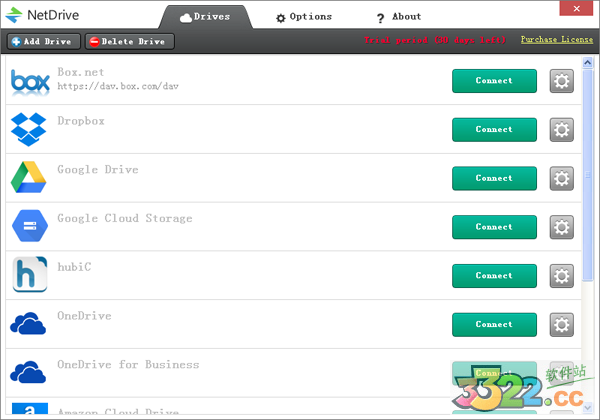Connect the Google Cloud Storage drive

tap(494, 227)
